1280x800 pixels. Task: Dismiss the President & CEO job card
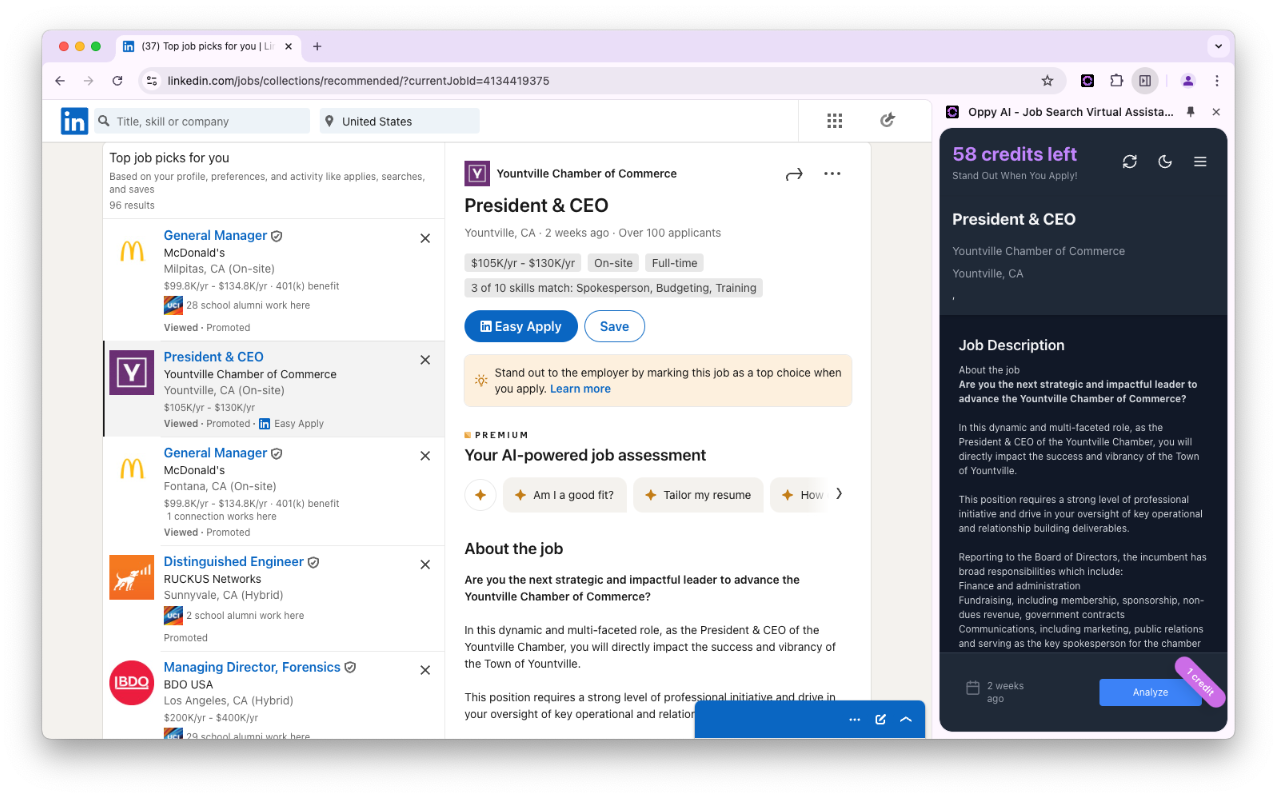(x=425, y=360)
